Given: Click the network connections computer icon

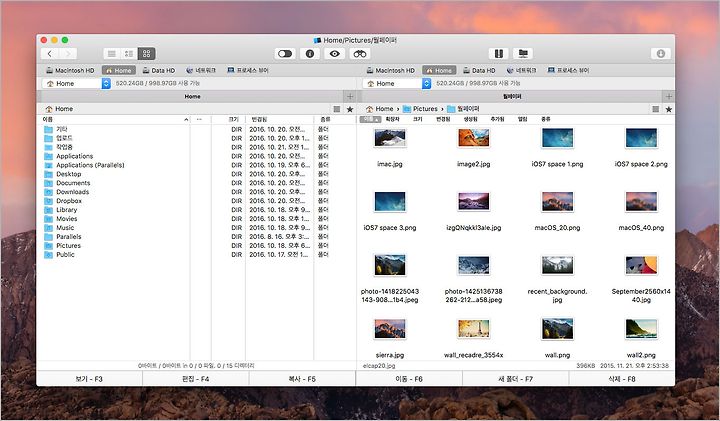Looking at the screenshot, I should [x=523, y=54].
